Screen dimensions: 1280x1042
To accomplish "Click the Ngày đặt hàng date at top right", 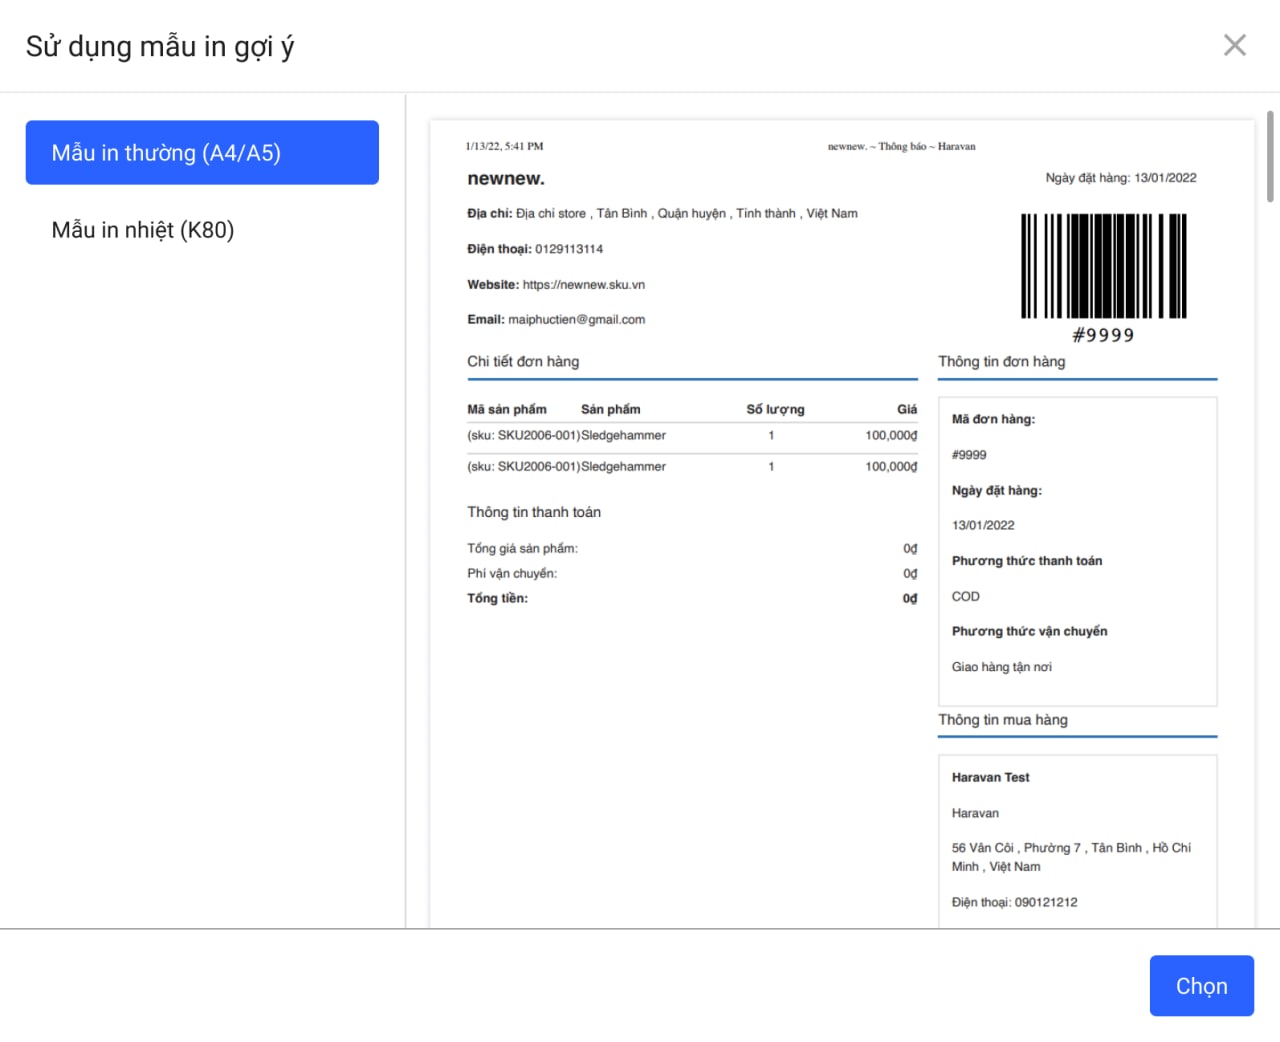I will 1120,178.
